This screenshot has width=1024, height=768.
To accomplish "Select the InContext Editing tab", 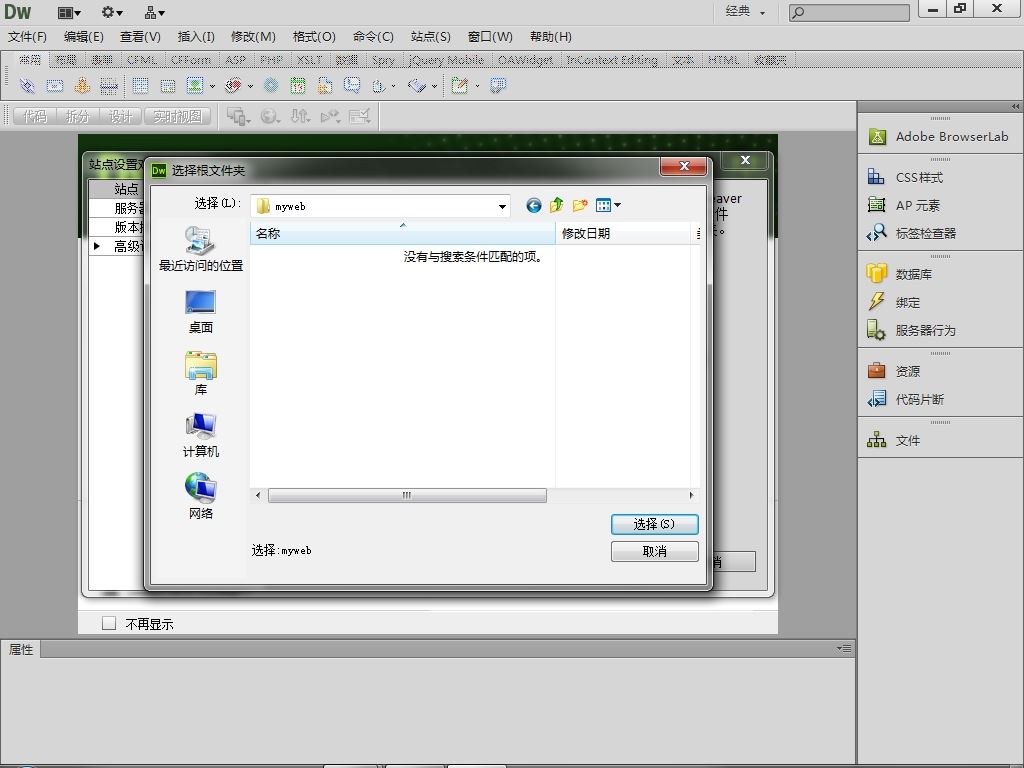I will 612,60.
